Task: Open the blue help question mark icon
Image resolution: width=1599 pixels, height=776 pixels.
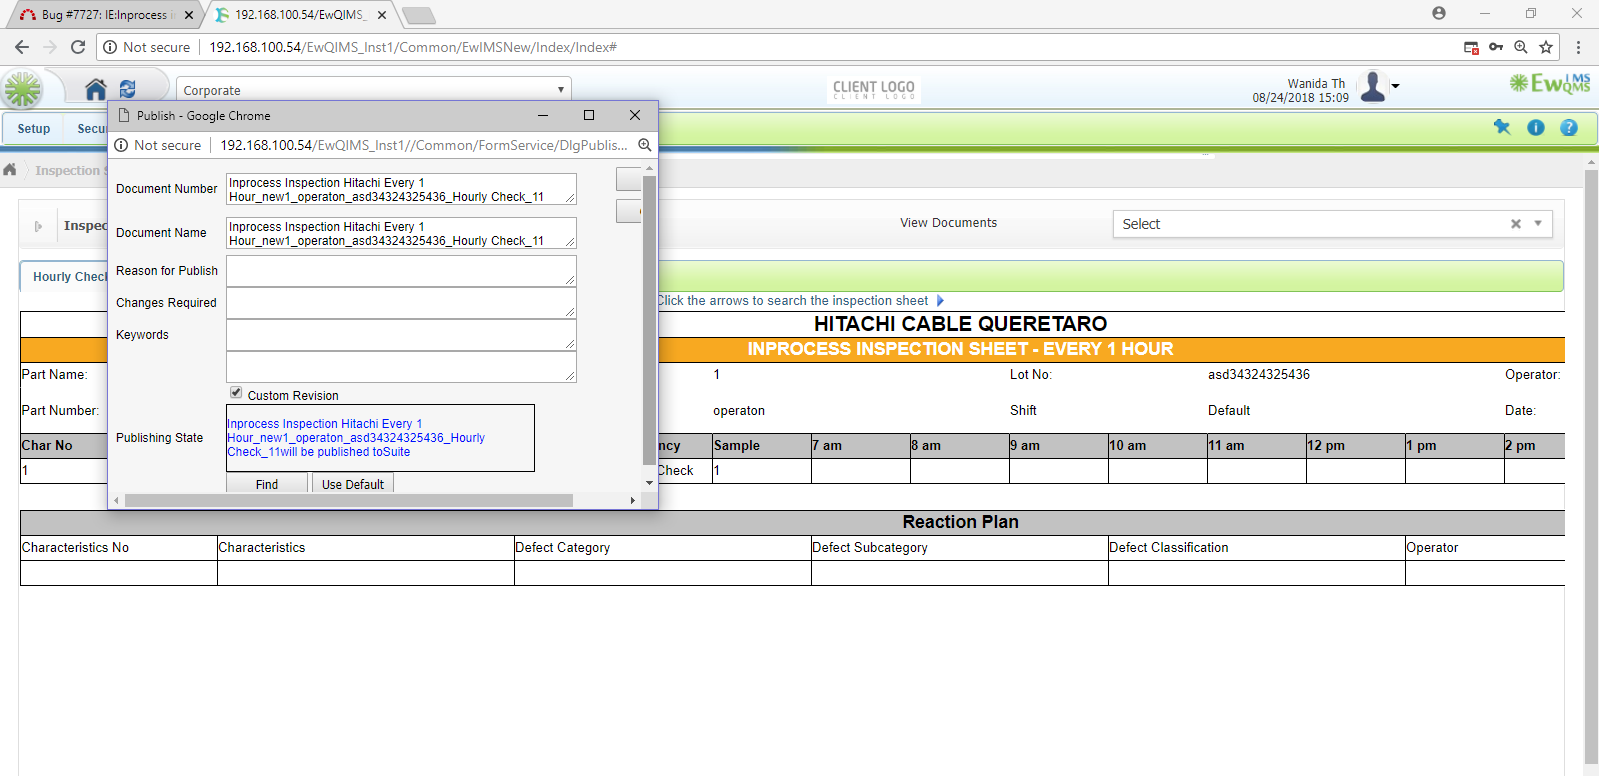Action: click(x=1569, y=127)
